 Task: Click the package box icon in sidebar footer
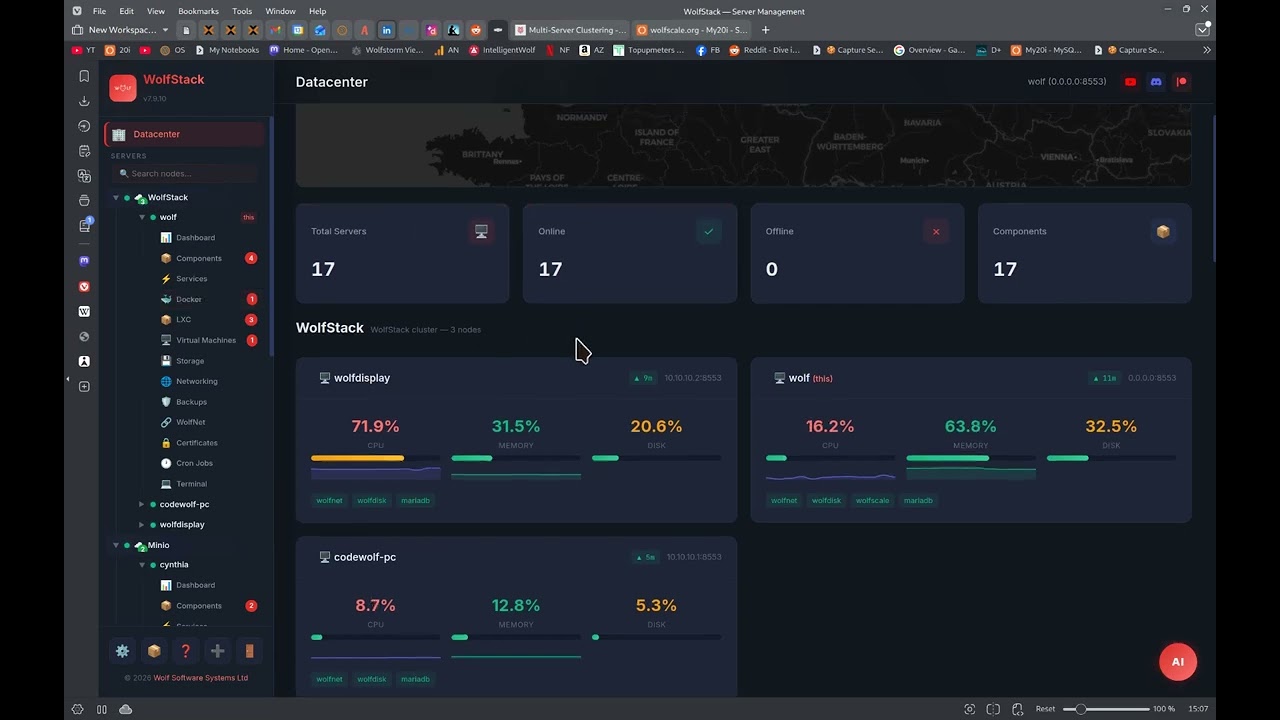(x=154, y=651)
